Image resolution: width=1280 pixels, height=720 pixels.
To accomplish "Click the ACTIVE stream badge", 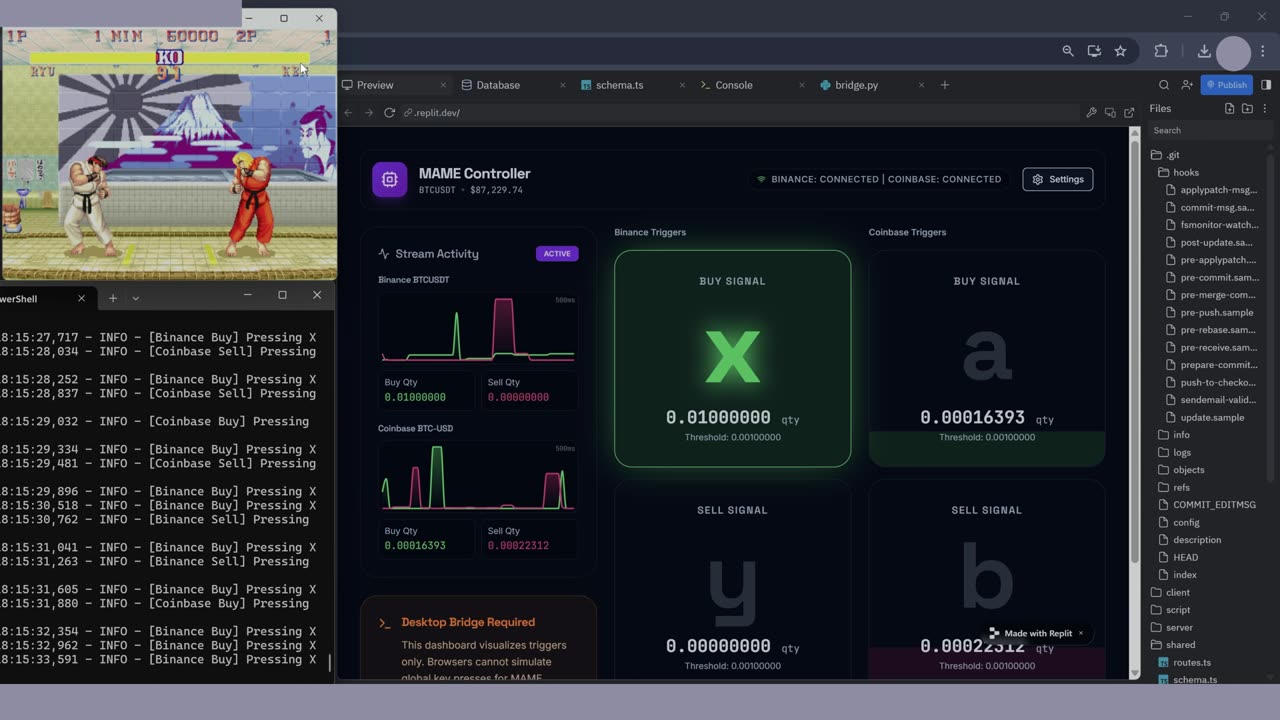I will coord(557,253).
